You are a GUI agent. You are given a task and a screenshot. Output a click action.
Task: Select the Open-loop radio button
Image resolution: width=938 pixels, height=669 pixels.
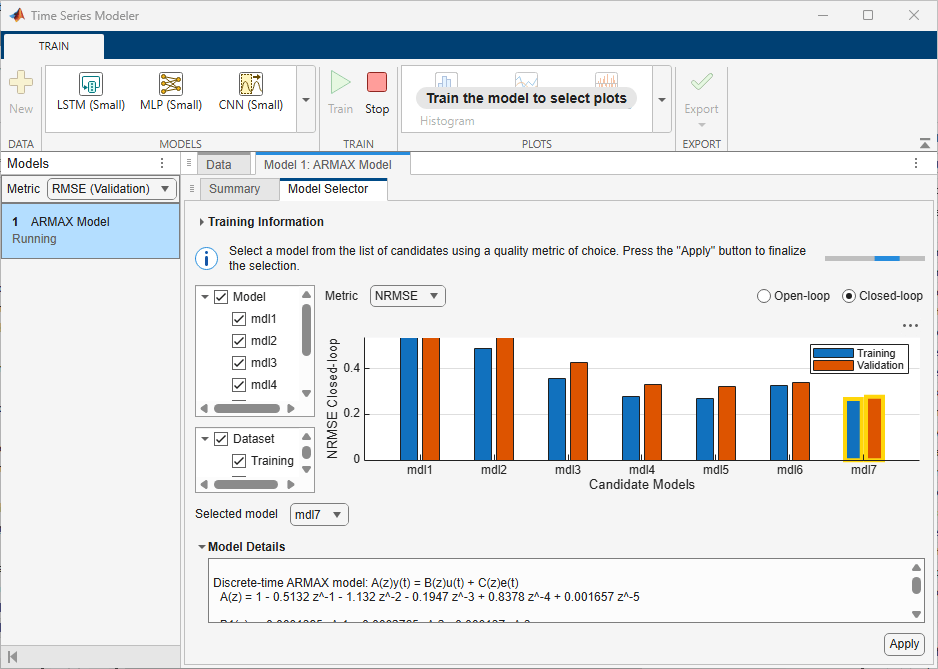click(763, 296)
